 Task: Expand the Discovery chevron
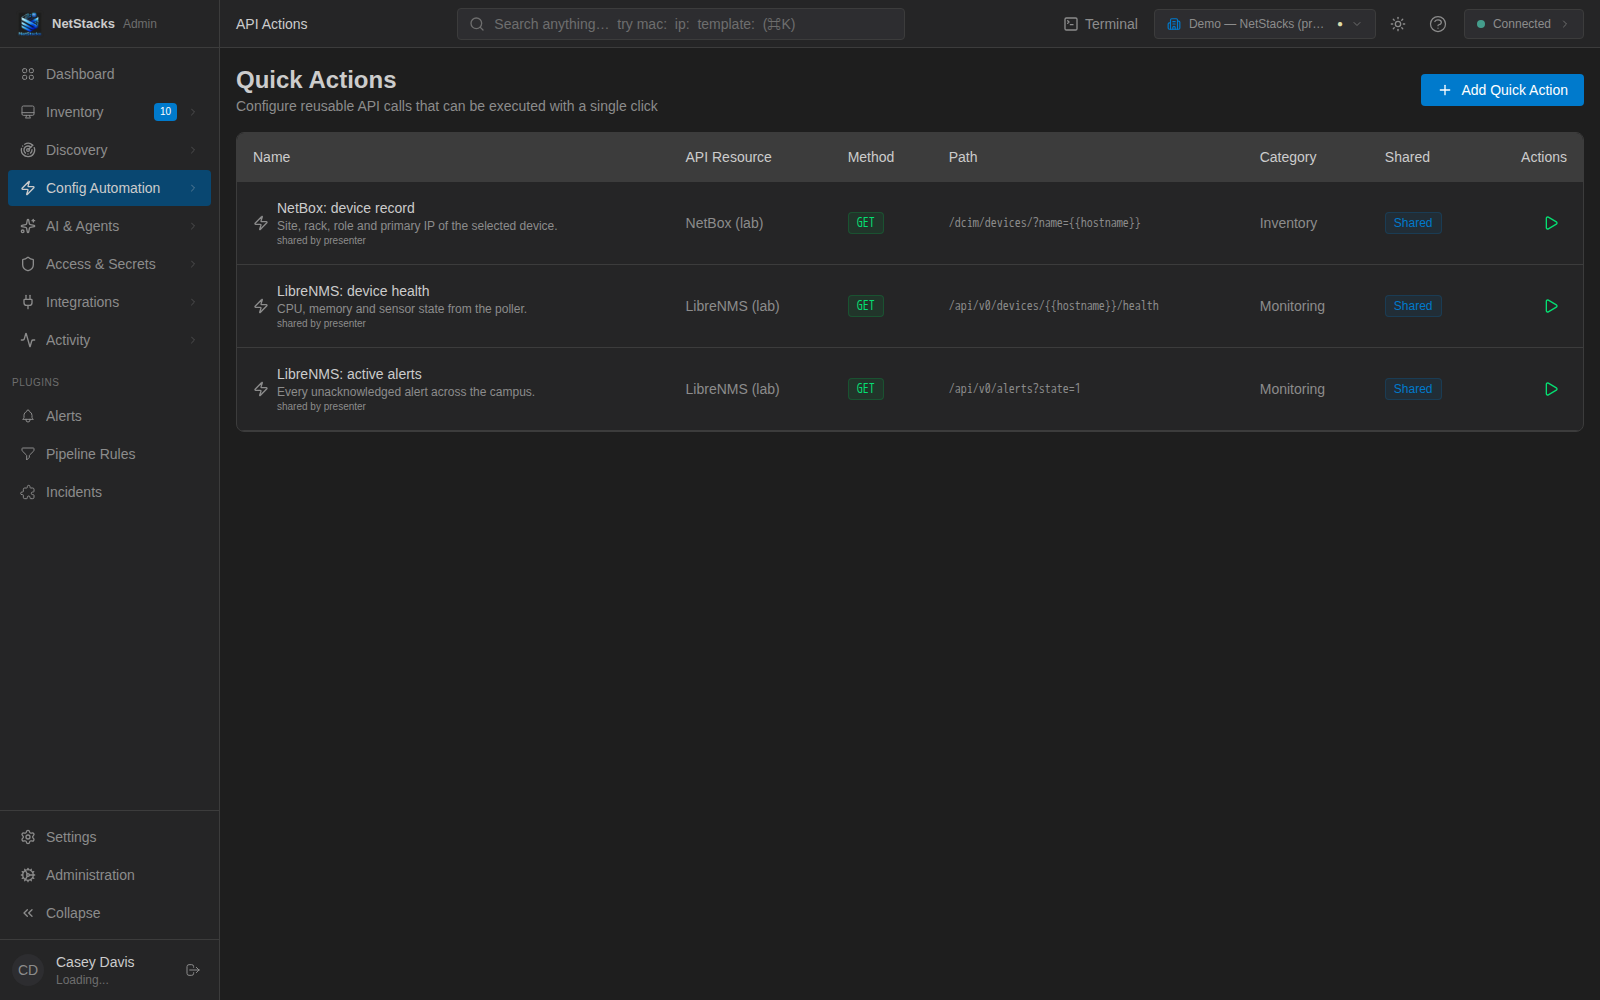point(193,150)
